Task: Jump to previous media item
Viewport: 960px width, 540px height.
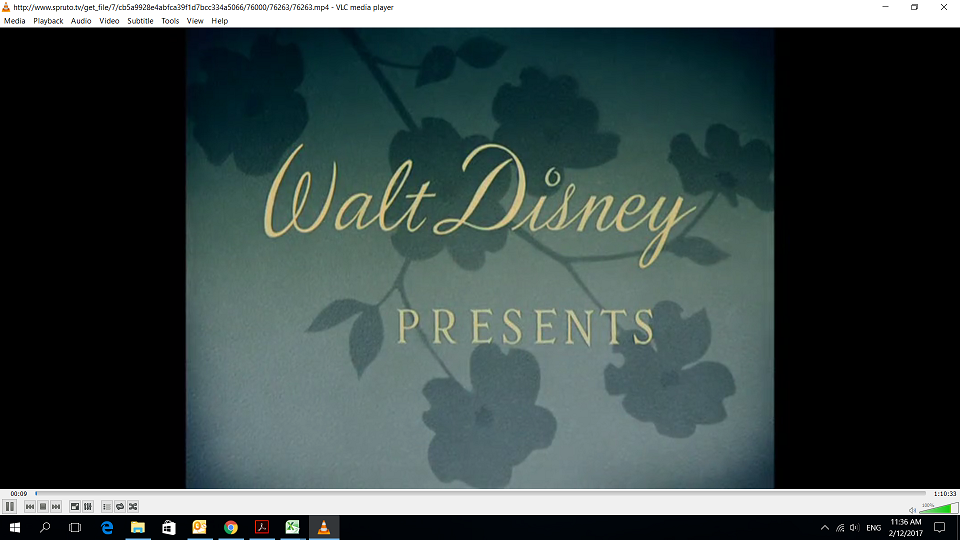Action: click(x=29, y=506)
